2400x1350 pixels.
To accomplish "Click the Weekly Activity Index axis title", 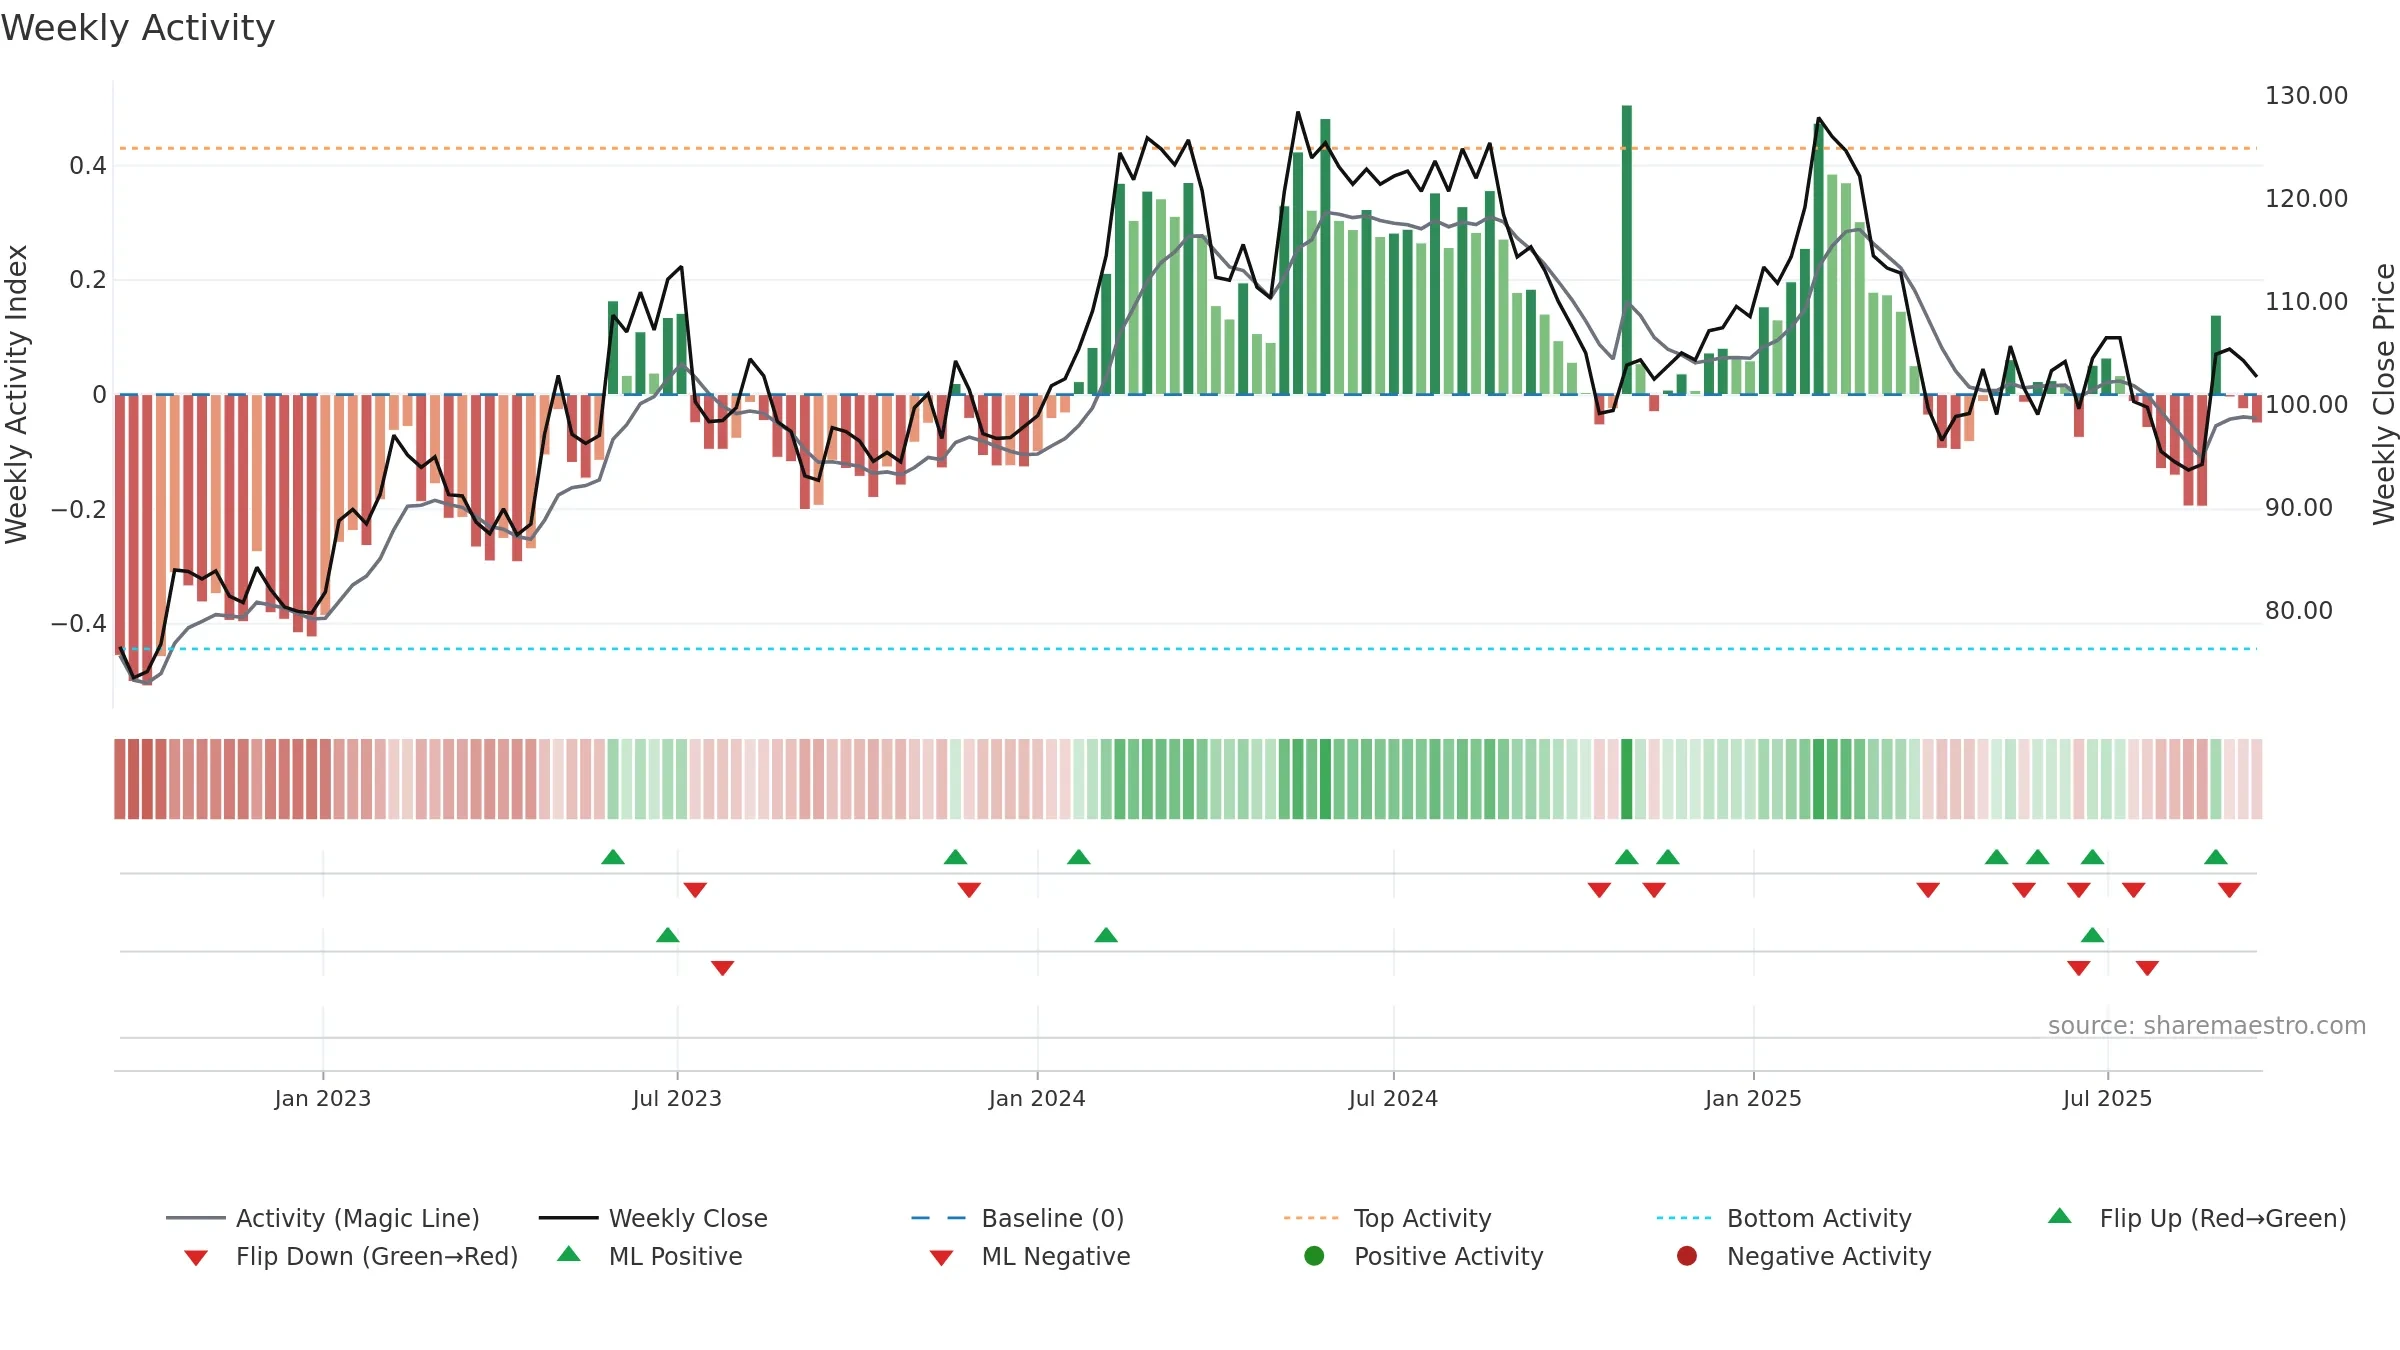I will [x=16, y=394].
